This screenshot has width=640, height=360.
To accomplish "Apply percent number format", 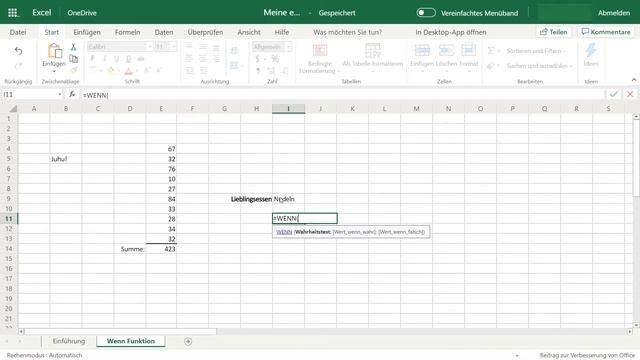I will 275,59.
